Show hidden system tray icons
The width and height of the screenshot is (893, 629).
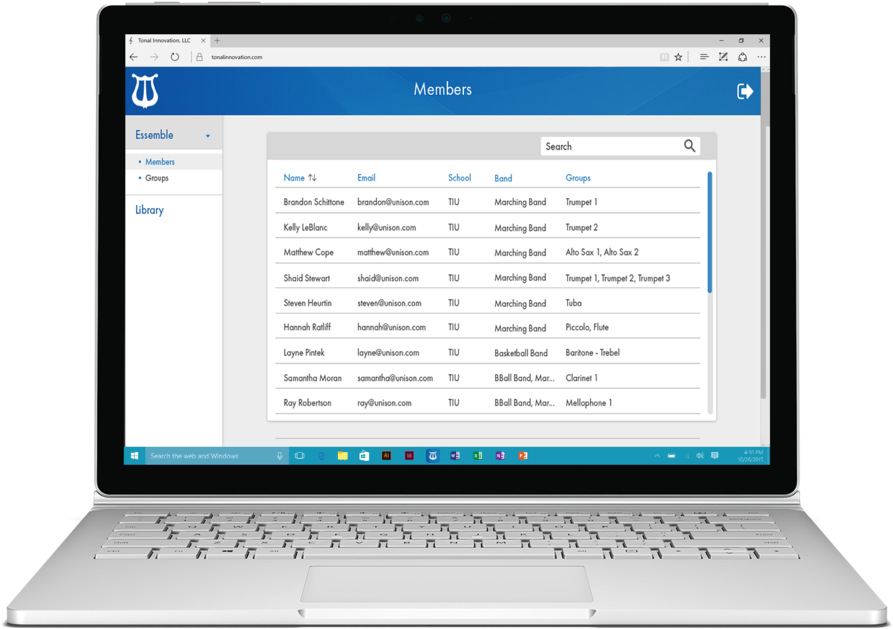point(658,456)
